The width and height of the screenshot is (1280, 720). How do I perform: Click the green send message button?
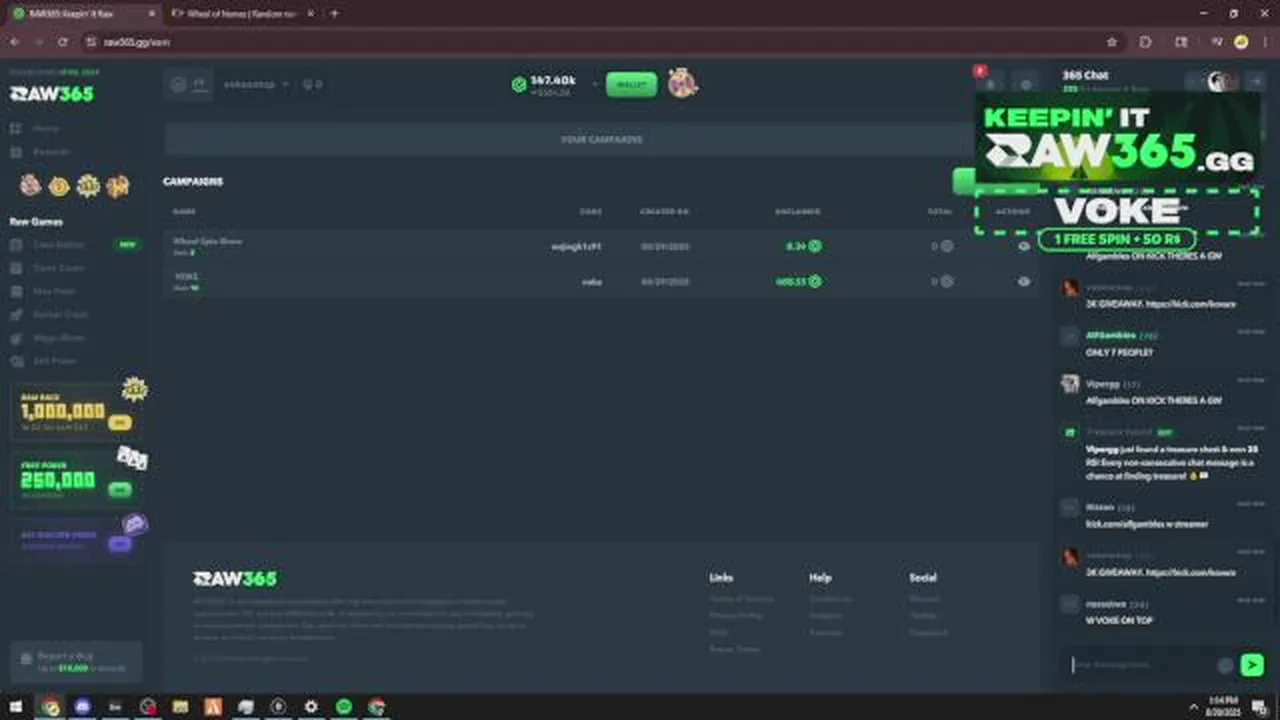point(1251,665)
